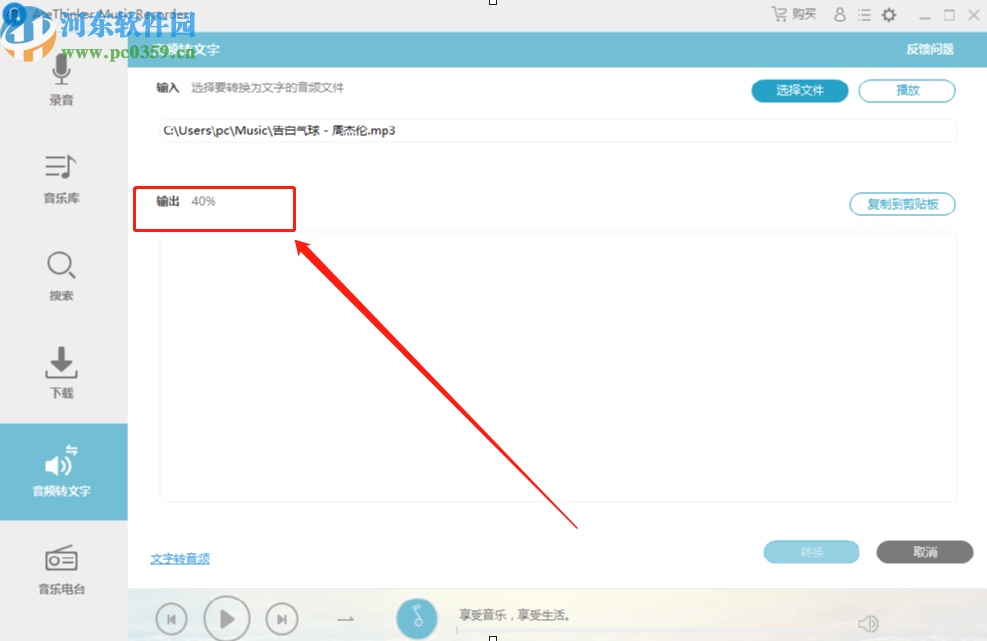Open the 音乐库 music library
987x641 pixels.
(61, 178)
